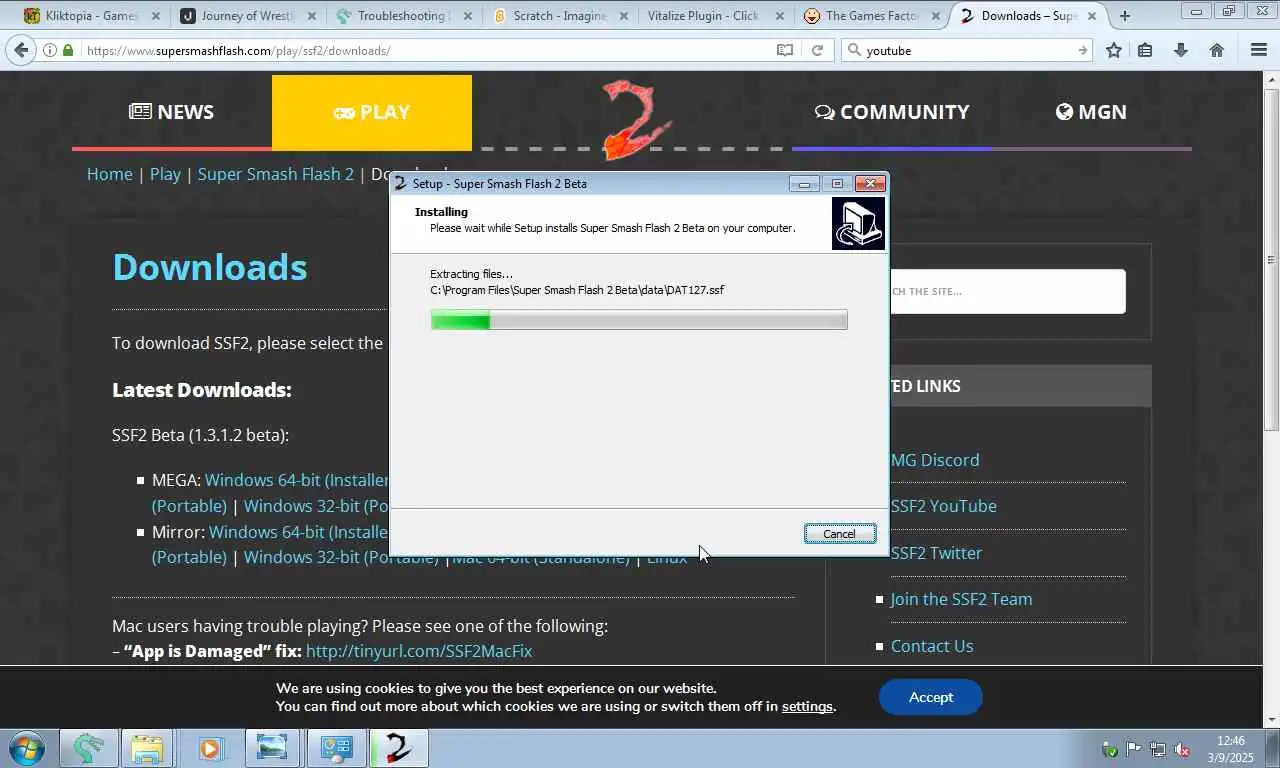The height and width of the screenshot is (768, 1280).
Task: Accept the cookies notice
Action: pos(931,697)
